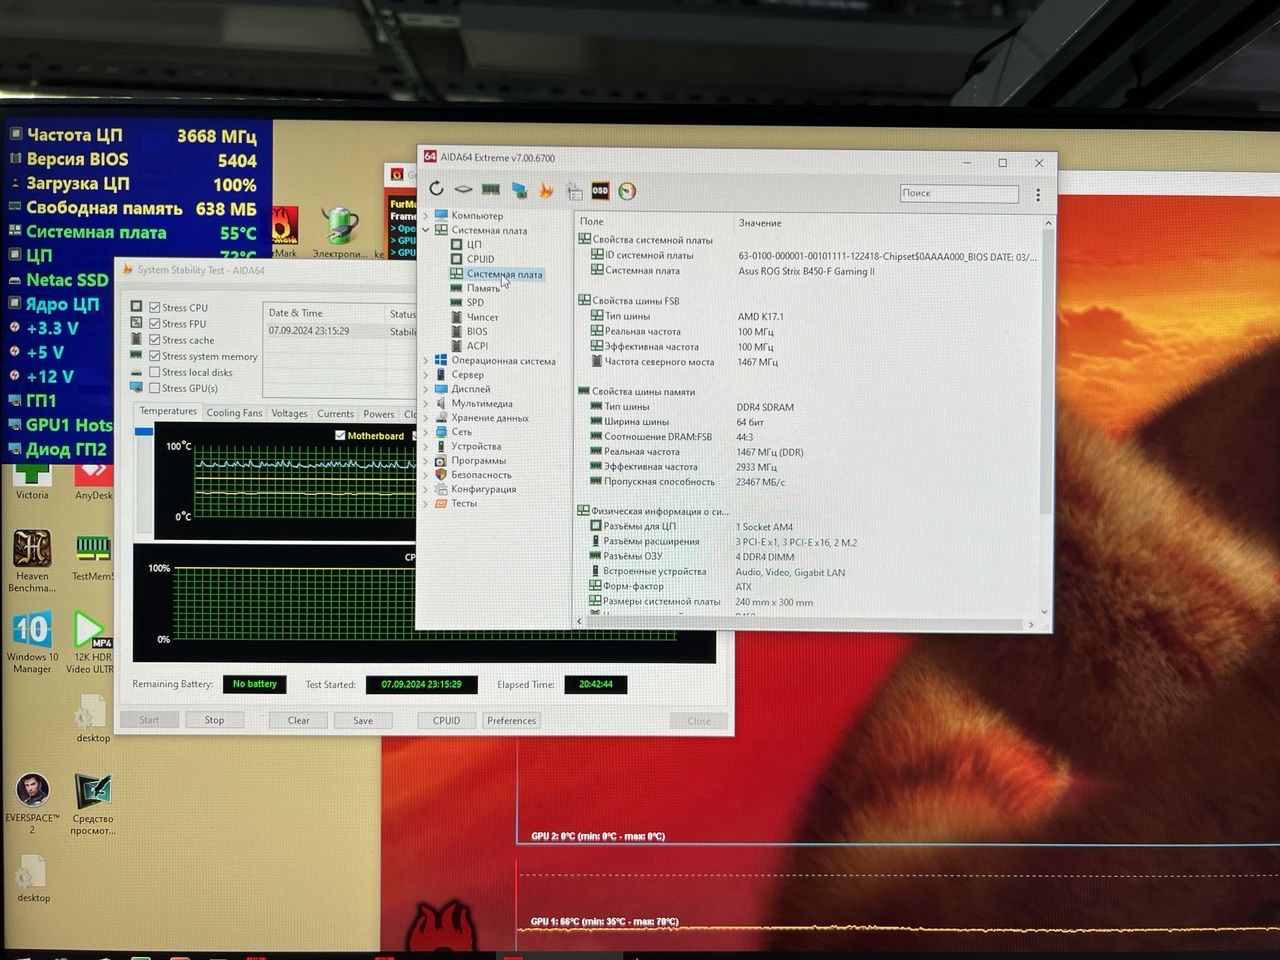Image resolution: width=1280 pixels, height=960 pixels.
Task: Open the 12K HDR Video ULTRA file icon
Action: (91, 642)
